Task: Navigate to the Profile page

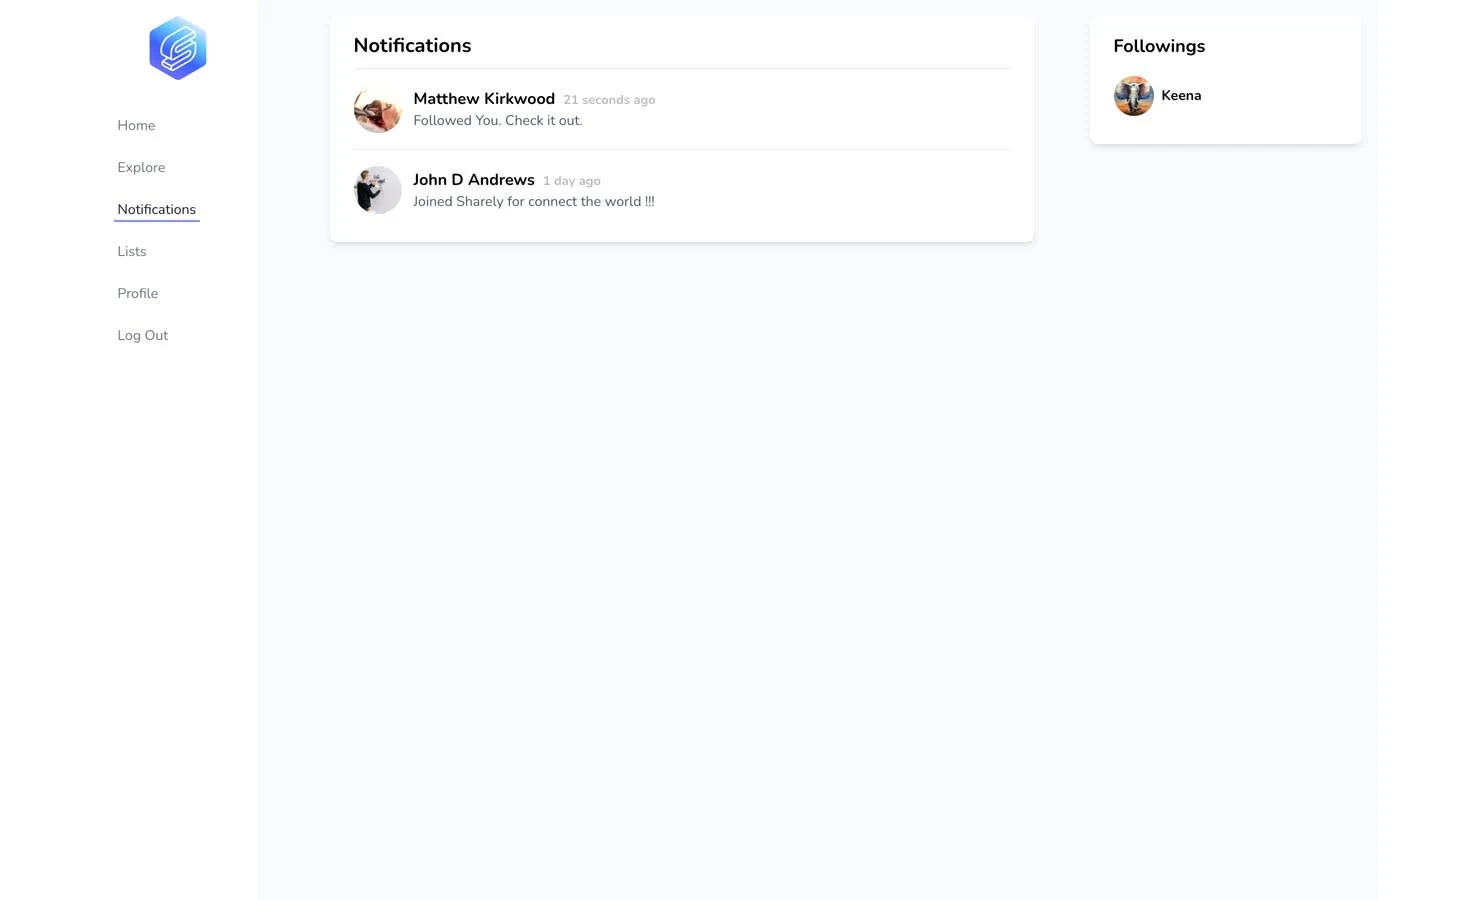Action: coord(138,293)
